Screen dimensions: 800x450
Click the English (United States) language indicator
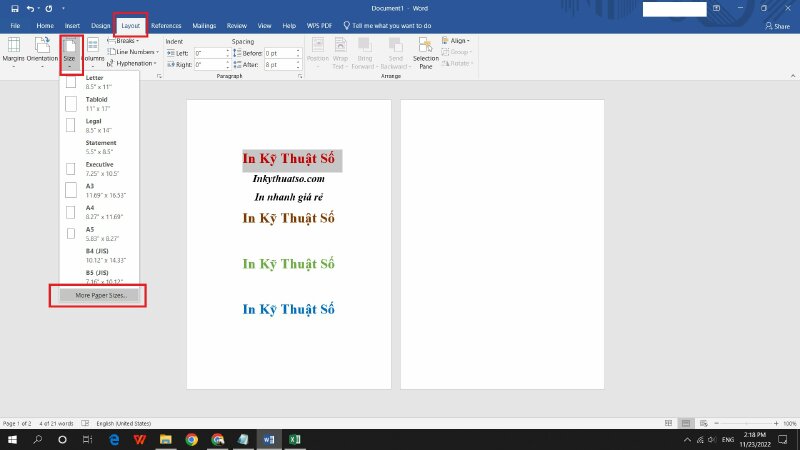tap(123, 423)
